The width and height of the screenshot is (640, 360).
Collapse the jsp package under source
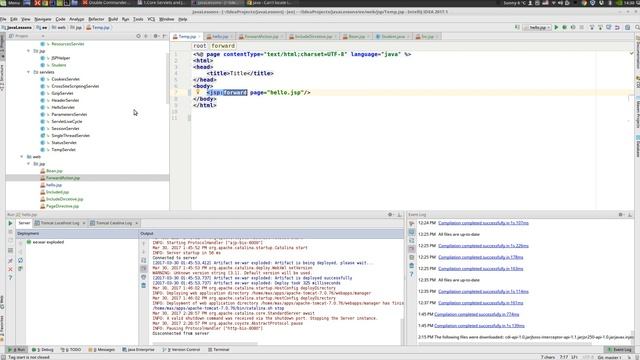click(x=29, y=51)
